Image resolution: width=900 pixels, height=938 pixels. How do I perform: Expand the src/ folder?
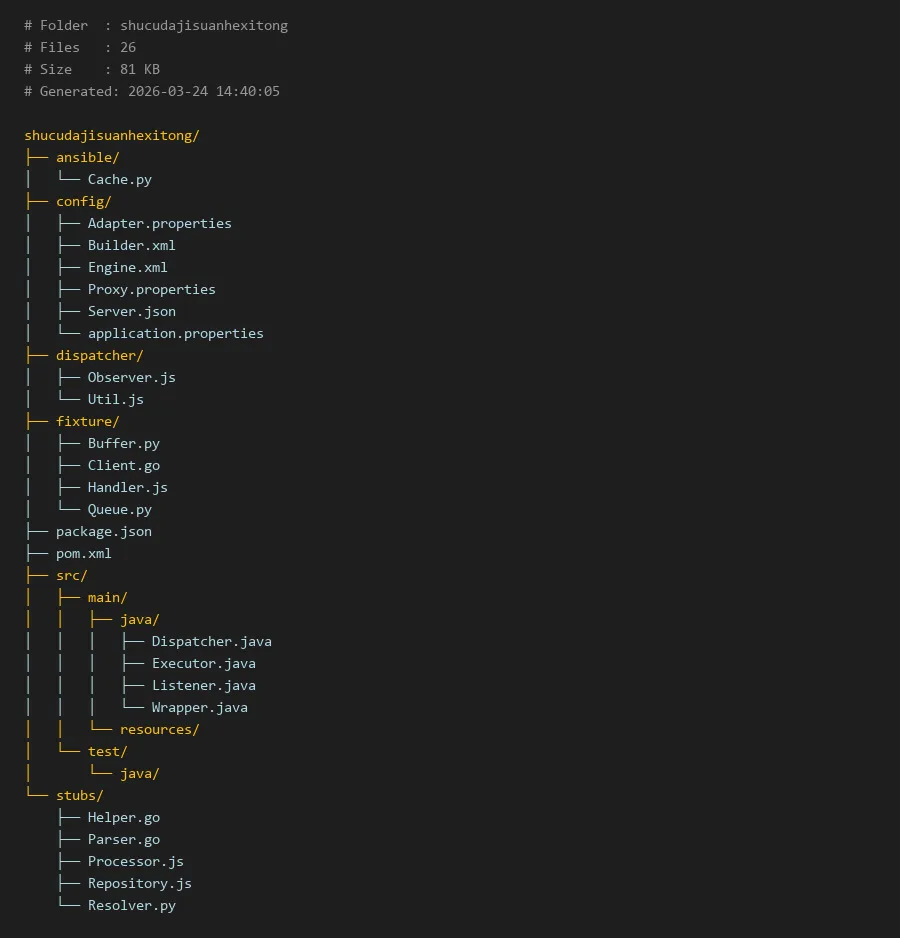(x=72, y=575)
